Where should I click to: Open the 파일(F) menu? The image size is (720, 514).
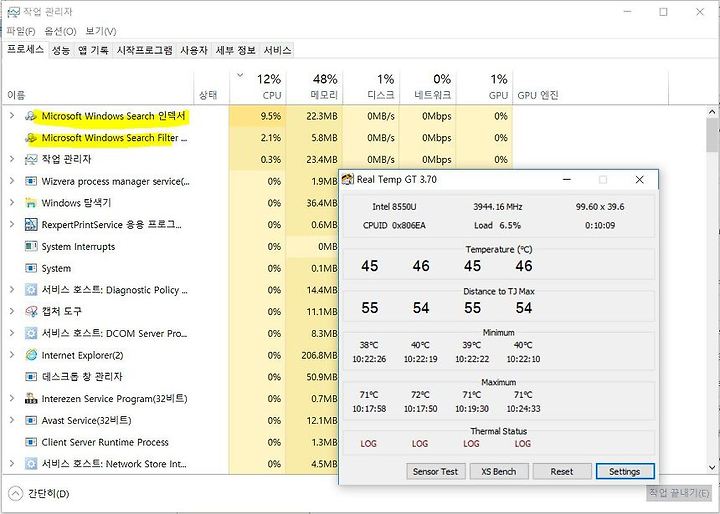point(21,31)
